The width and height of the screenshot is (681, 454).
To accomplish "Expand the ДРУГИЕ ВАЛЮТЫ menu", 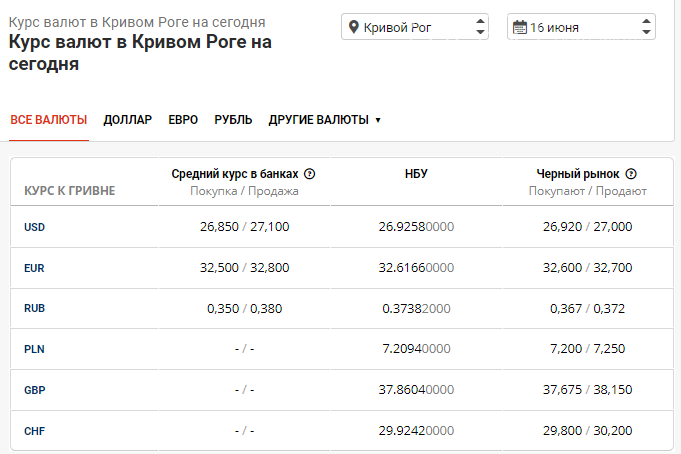I will pos(324,119).
